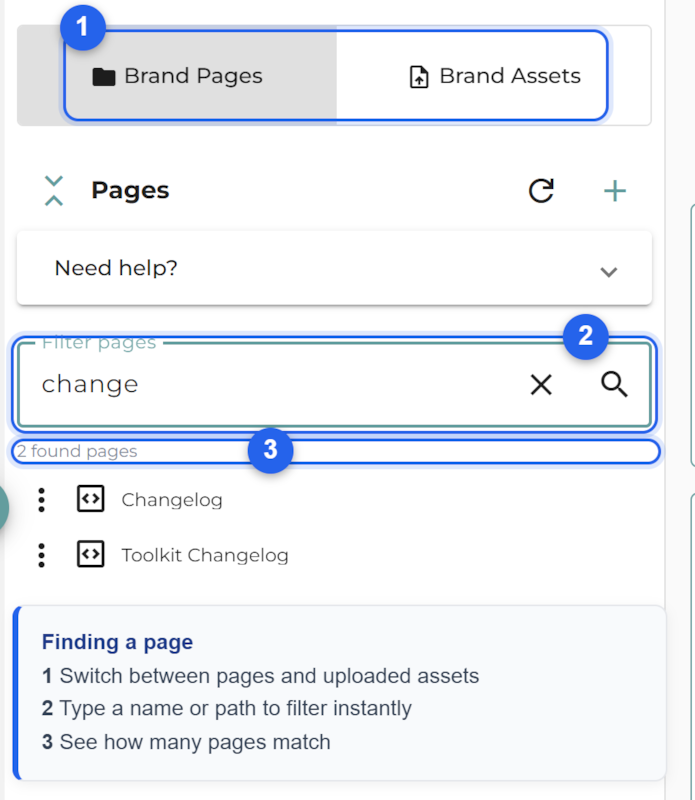This screenshot has width=695, height=800.
Task: Collapse all pages with the chevrons icon
Action: (54, 191)
